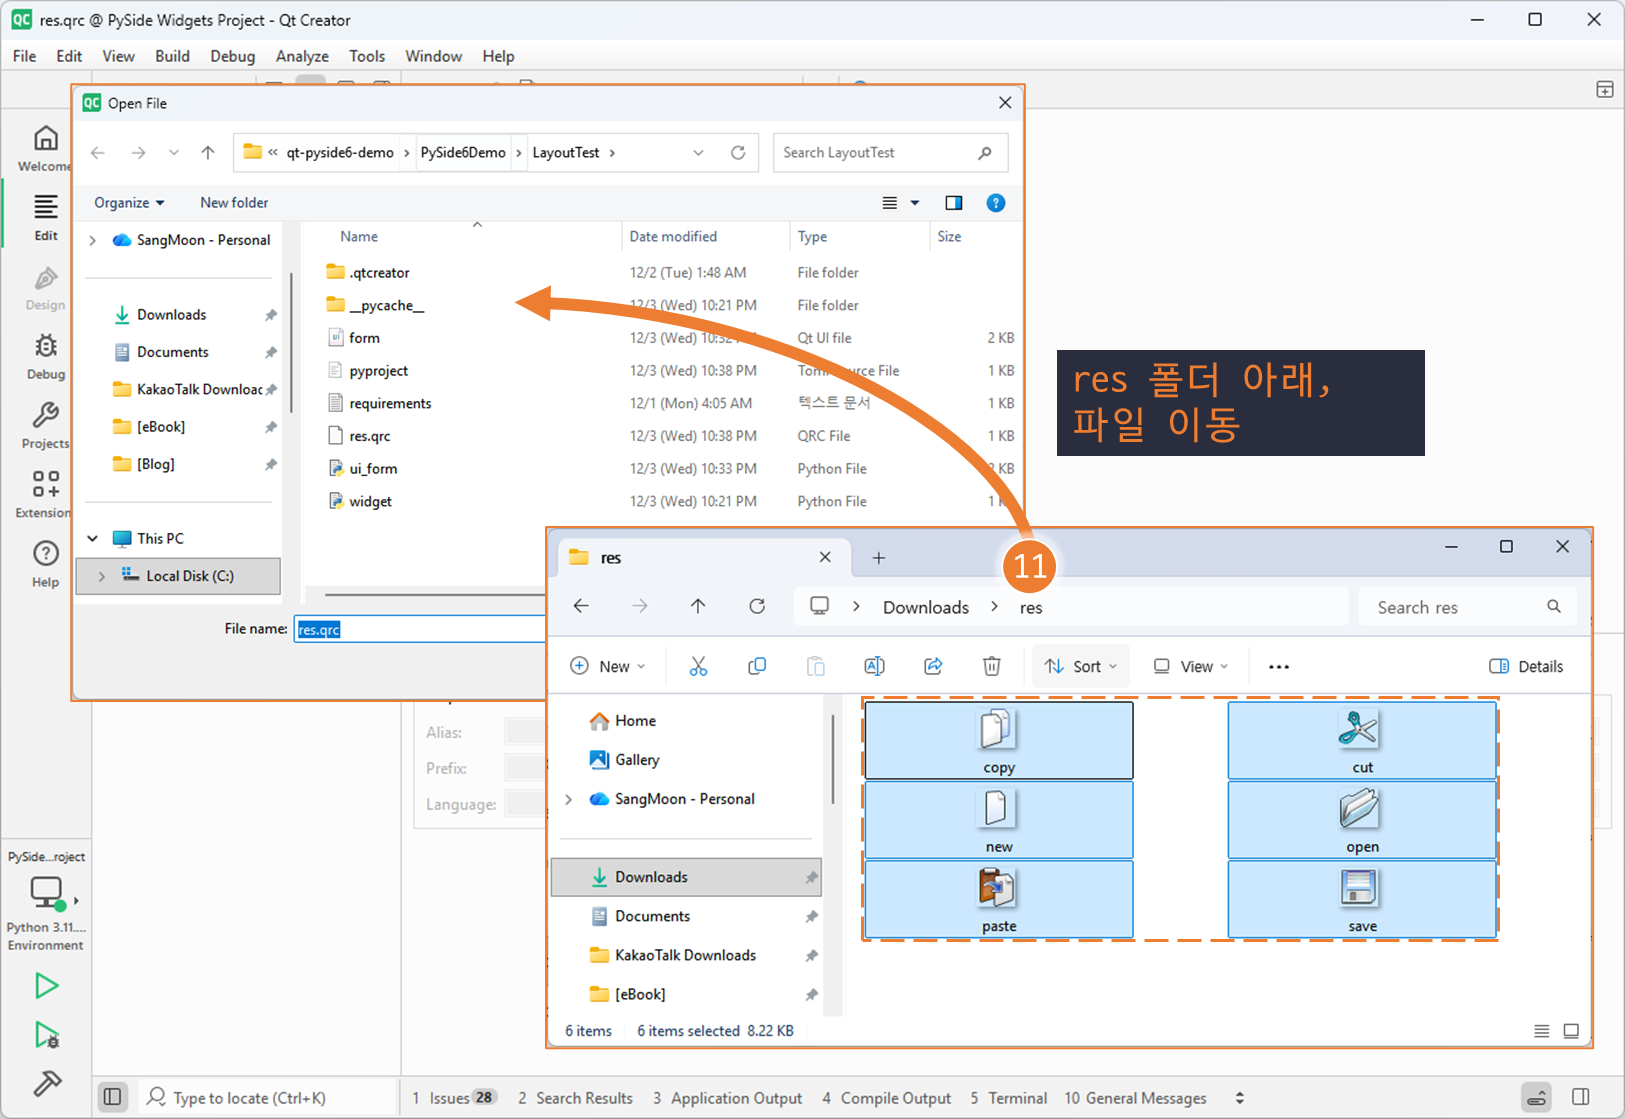Open See more ellipsis in res Explorer
Viewport: 1625px width, 1119px height.
click(x=1279, y=667)
